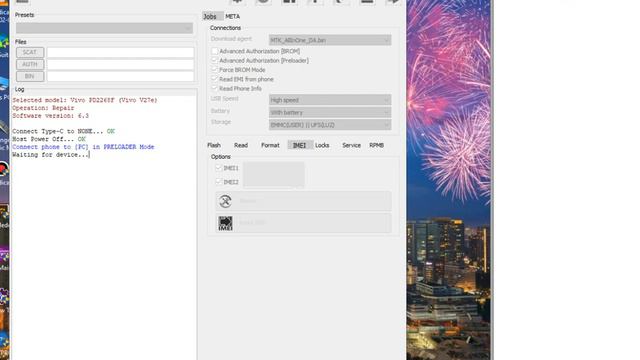Select the IMEI tab
640x360 pixels.
click(300, 145)
